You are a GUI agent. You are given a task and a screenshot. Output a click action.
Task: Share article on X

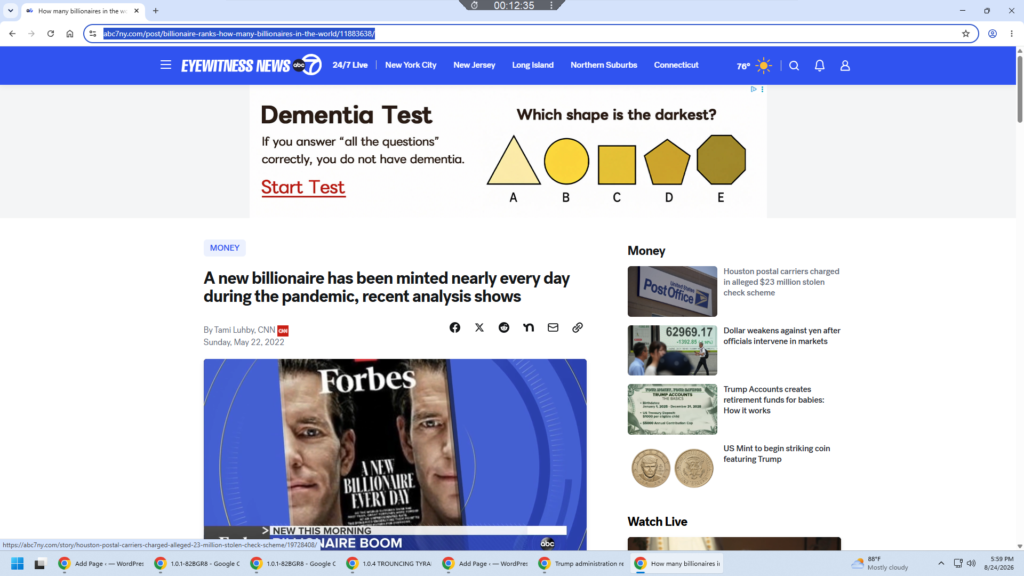click(x=479, y=328)
